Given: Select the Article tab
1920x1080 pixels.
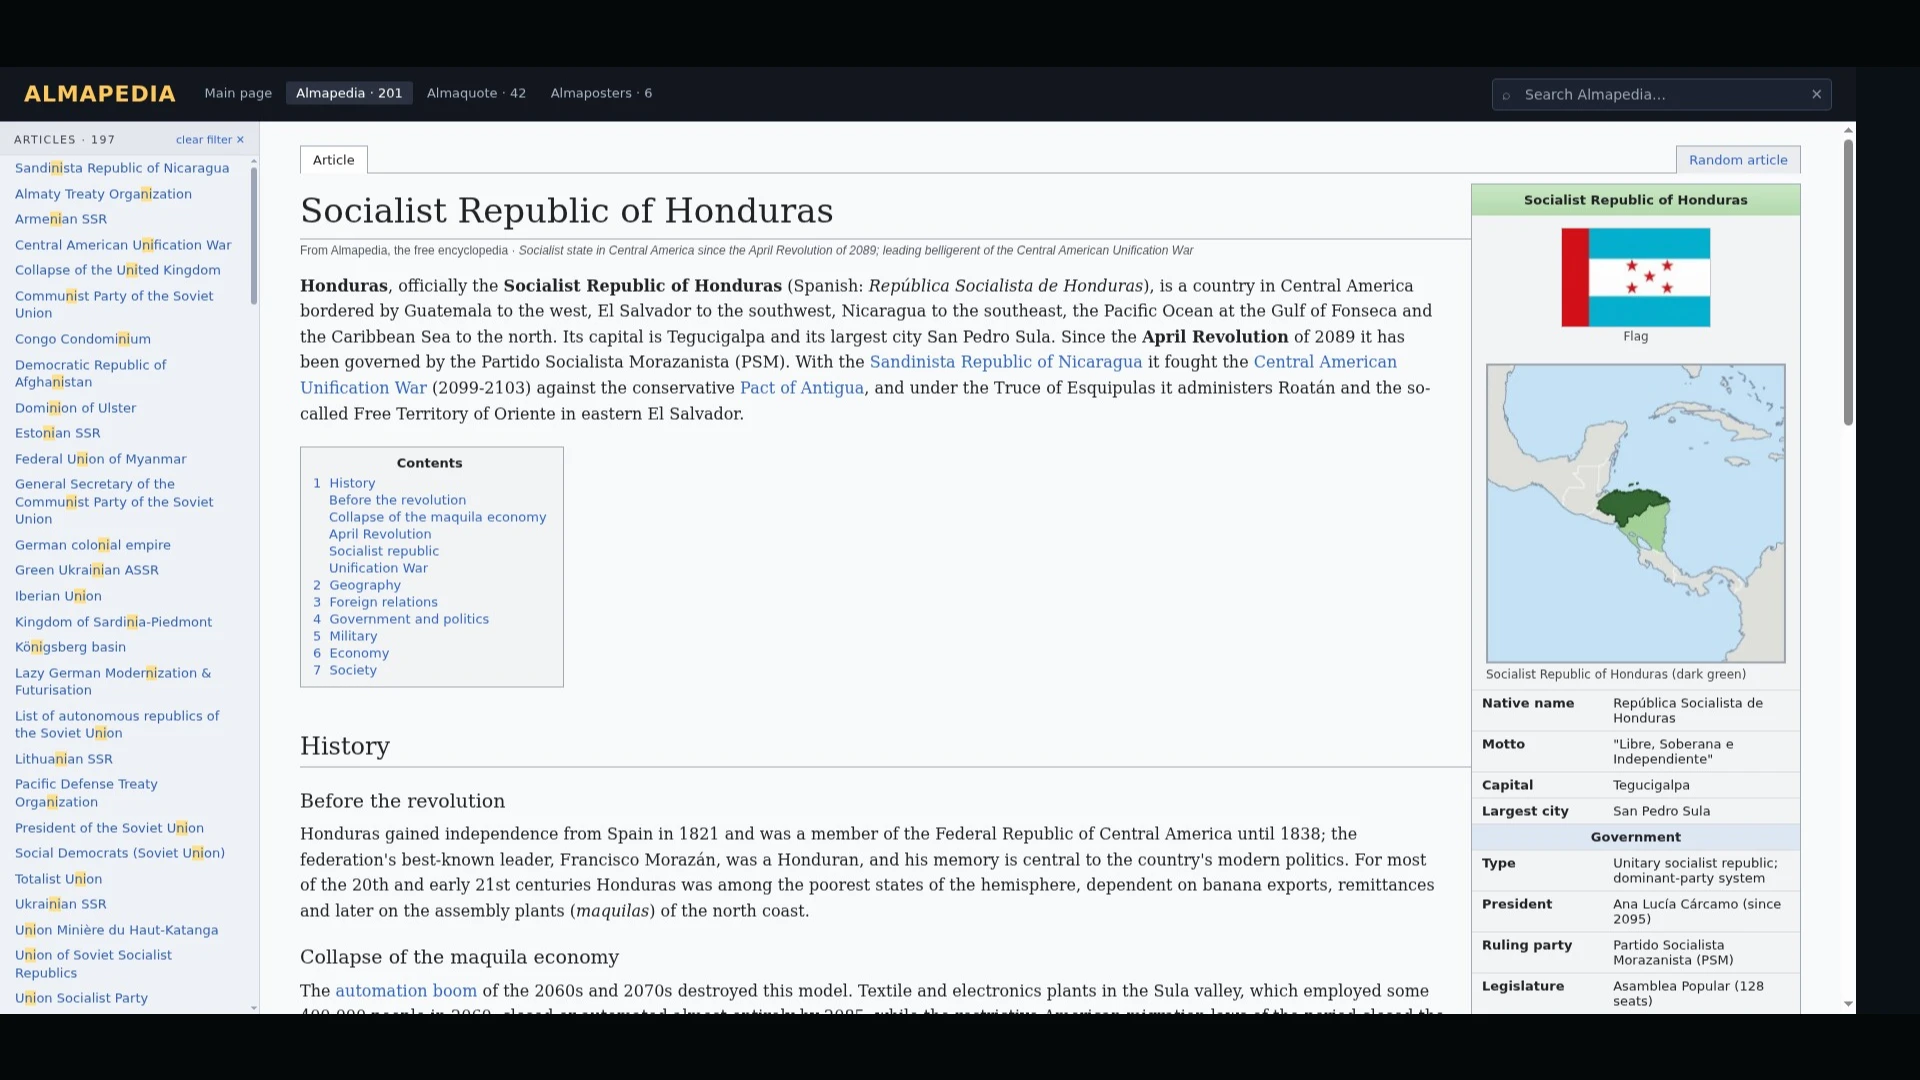Looking at the screenshot, I should coord(333,160).
